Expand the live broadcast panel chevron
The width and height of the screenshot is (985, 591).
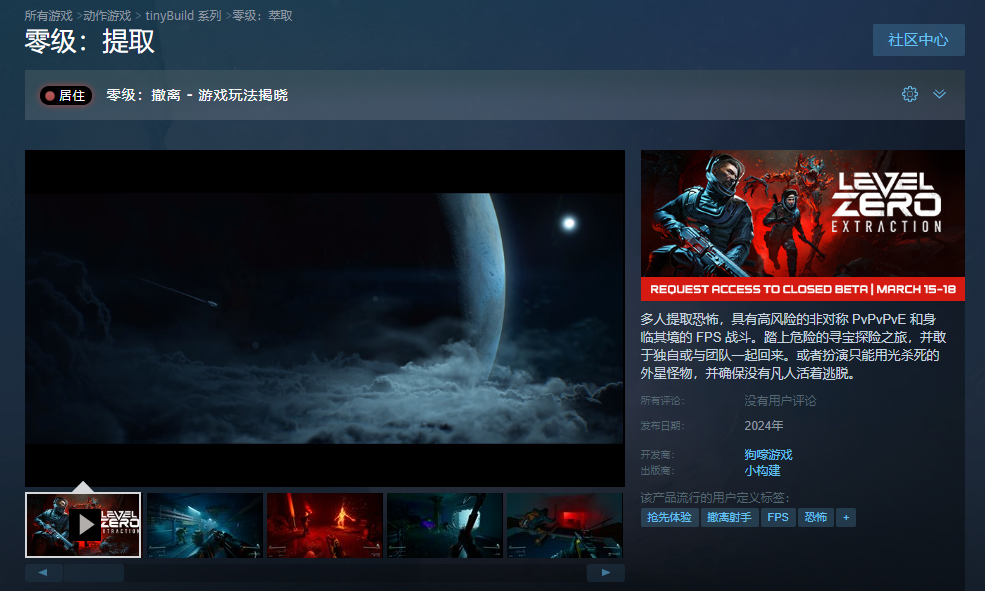coord(939,94)
